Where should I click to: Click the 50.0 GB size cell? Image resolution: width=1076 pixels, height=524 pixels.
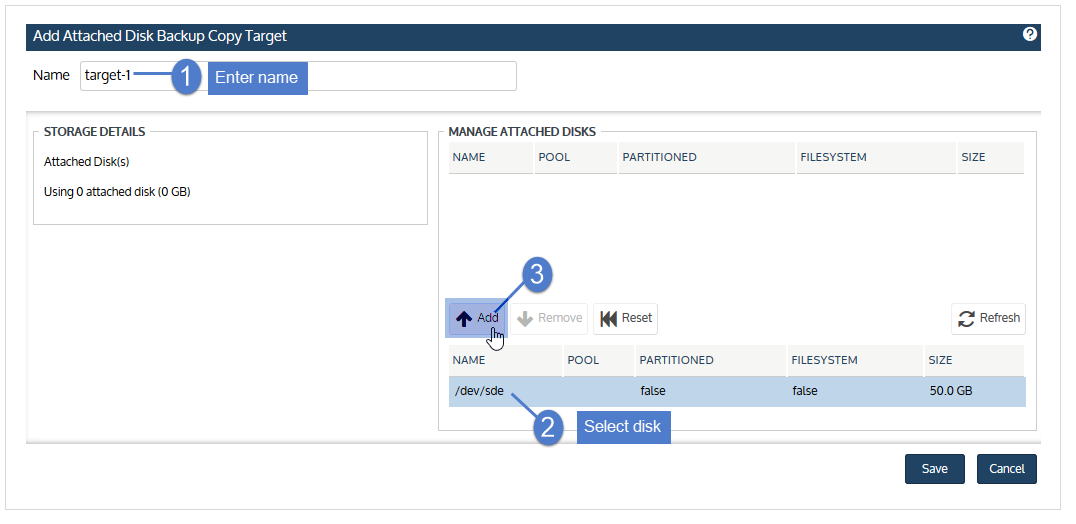[x=950, y=392]
